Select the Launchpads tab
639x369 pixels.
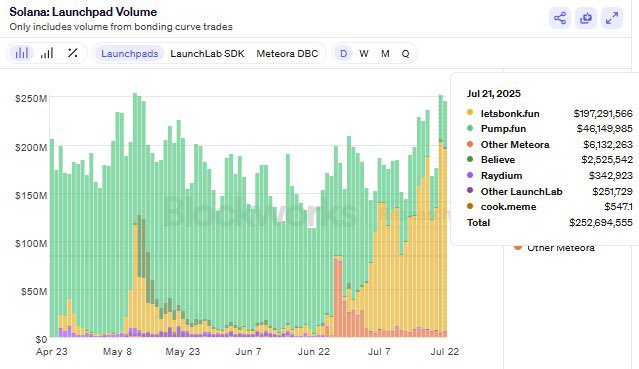click(x=130, y=53)
